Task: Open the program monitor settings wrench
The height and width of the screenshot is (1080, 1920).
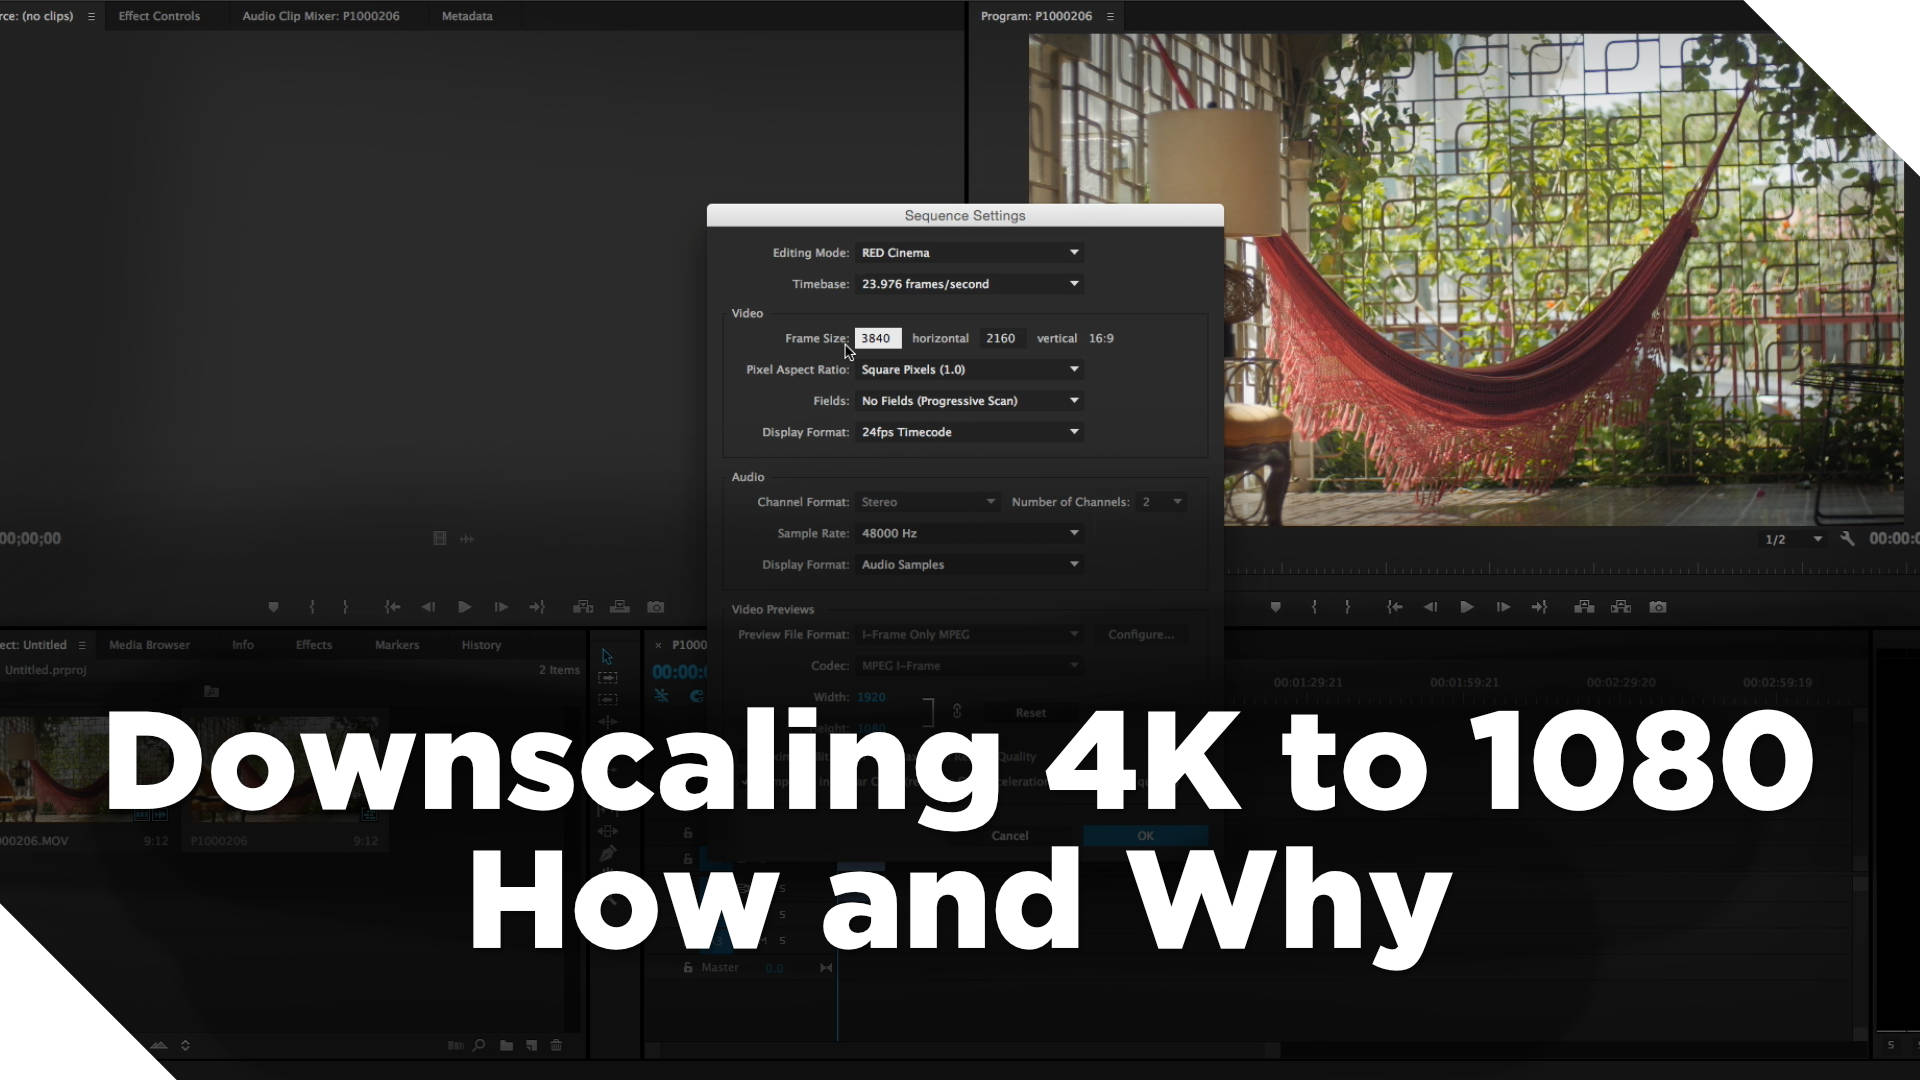Action: 1847,538
